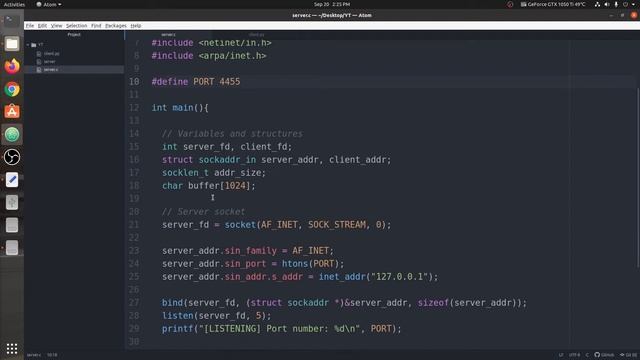Click on 'listen(server_fd, 5);' line
The image size is (640, 360).
pyautogui.click(x=216, y=316)
